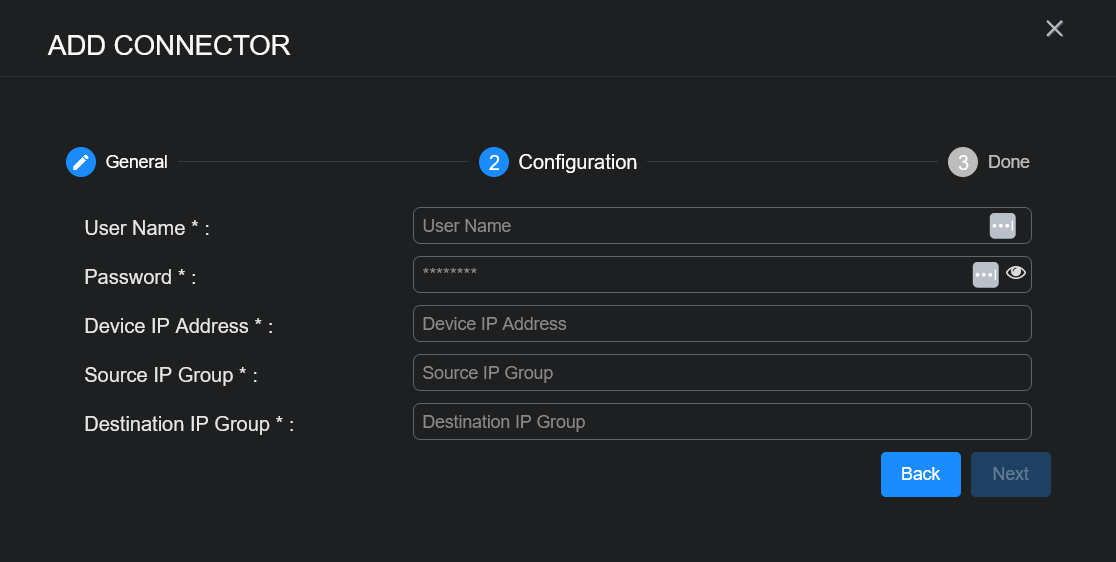Go to the General step label
This screenshot has height=562, width=1116.
(137, 162)
